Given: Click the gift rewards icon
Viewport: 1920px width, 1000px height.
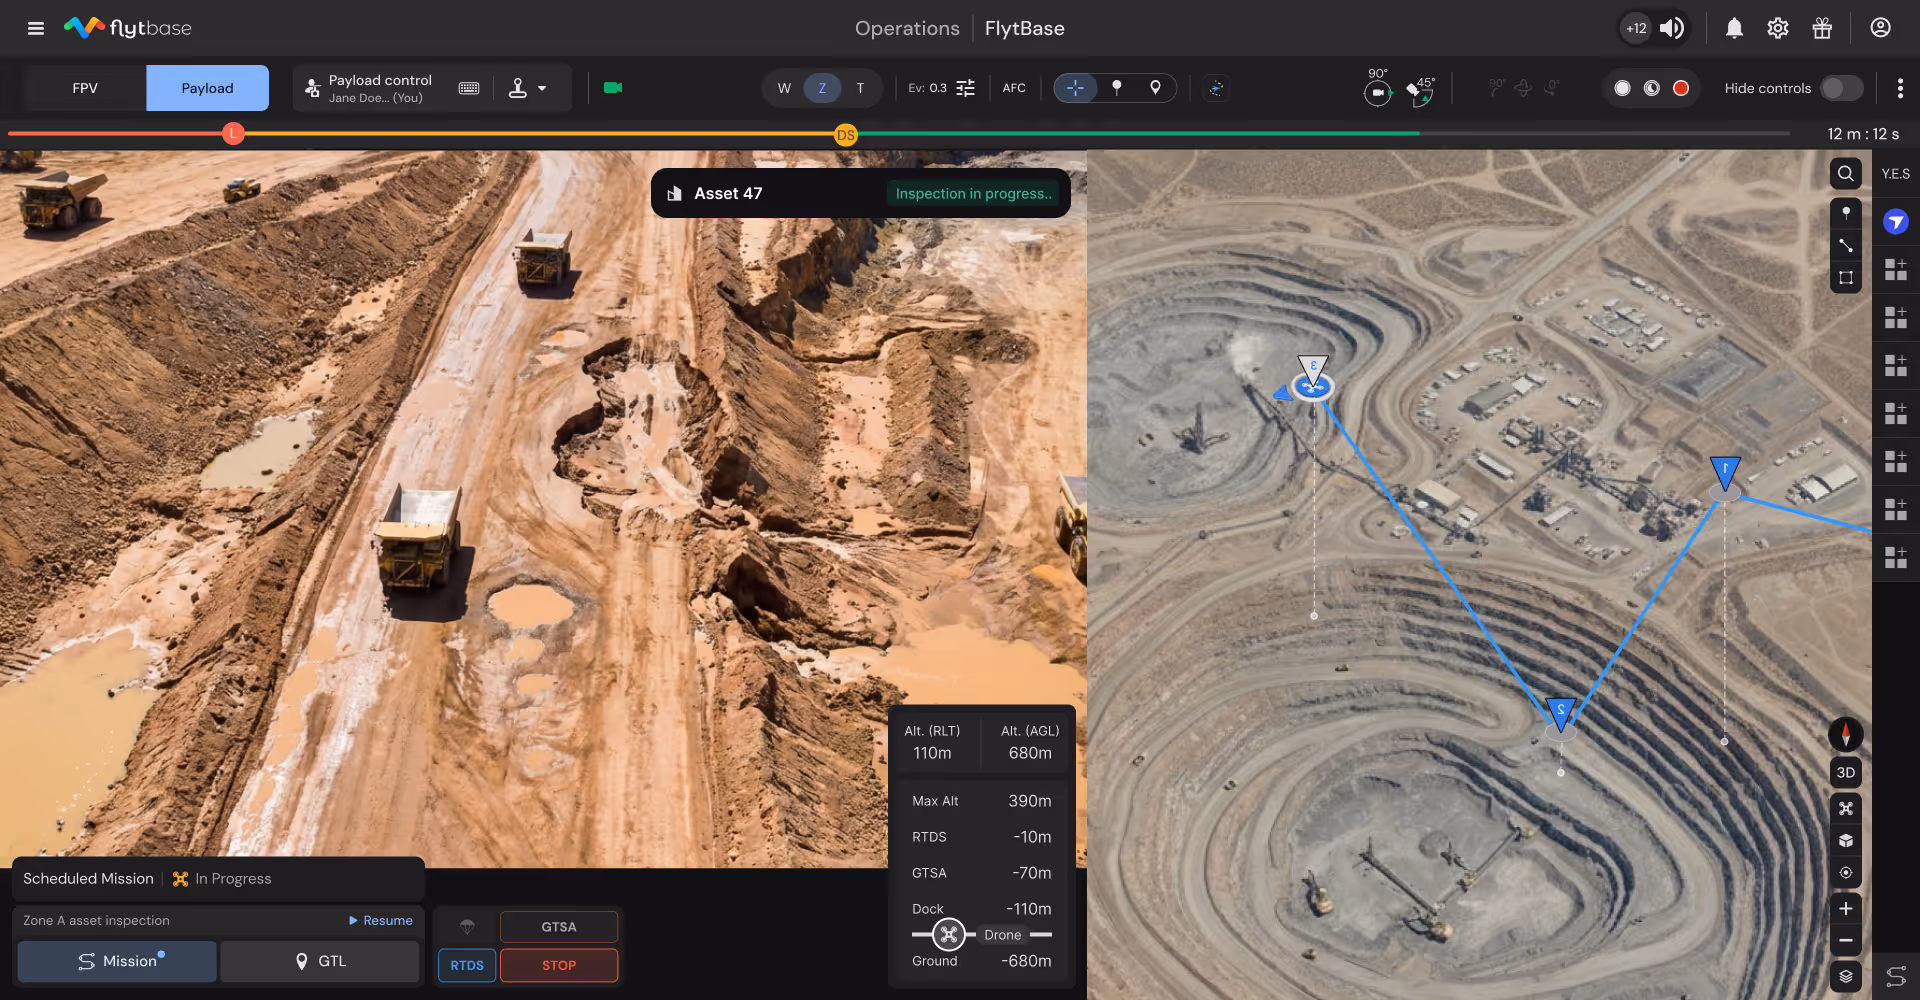Looking at the screenshot, I should pos(1822,28).
